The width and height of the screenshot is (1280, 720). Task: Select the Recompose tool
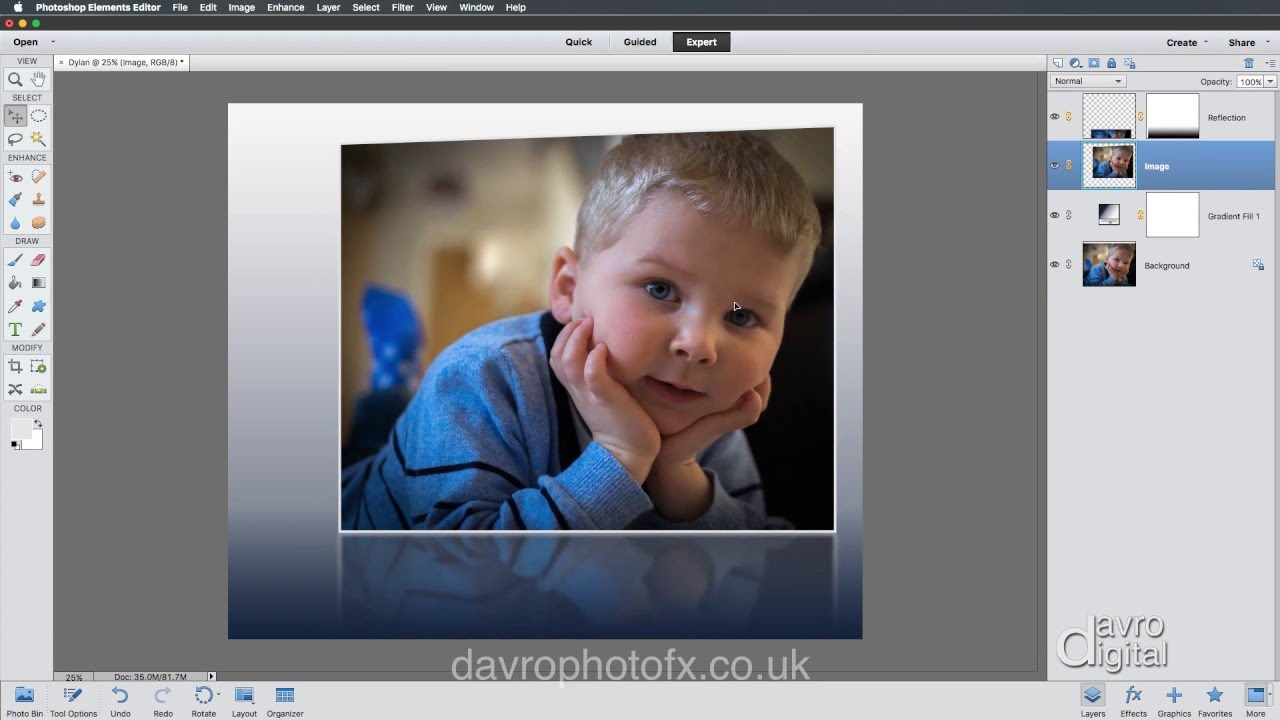click(x=38, y=366)
